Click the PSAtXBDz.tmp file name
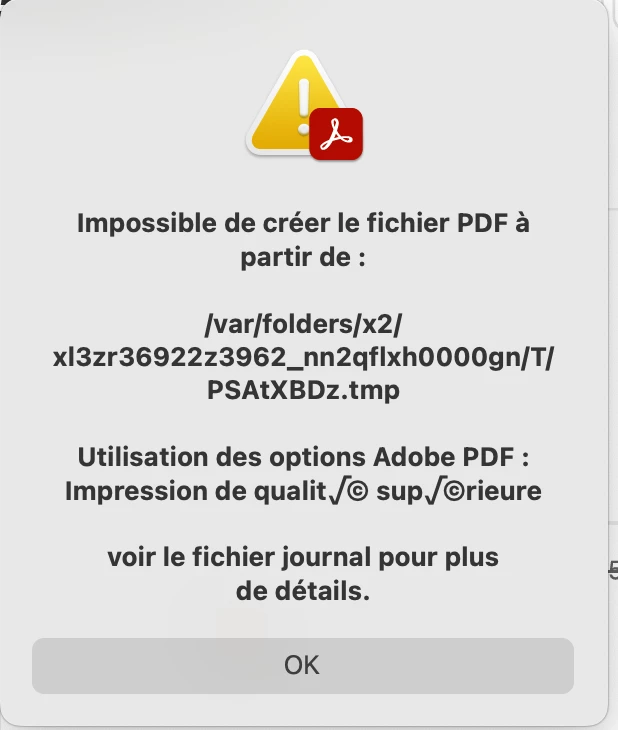Screen dimensions: 618x730 point(303,390)
